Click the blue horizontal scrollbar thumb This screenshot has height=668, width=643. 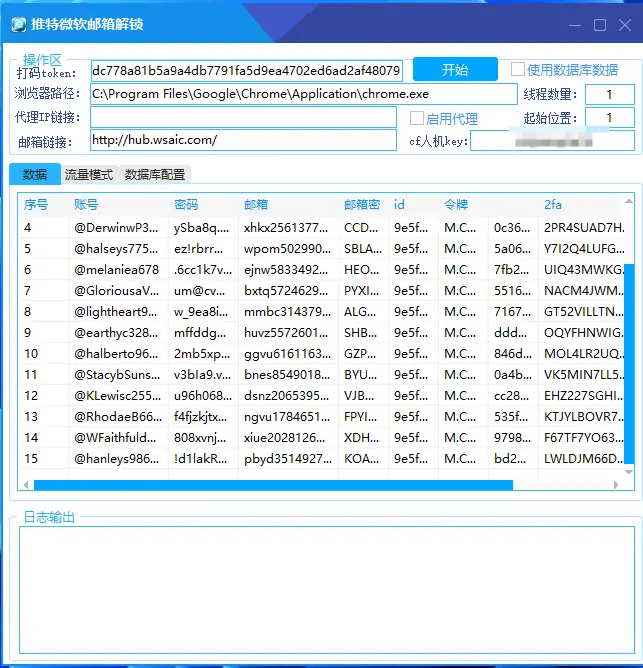pyautogui.click(x=273, y=485)
